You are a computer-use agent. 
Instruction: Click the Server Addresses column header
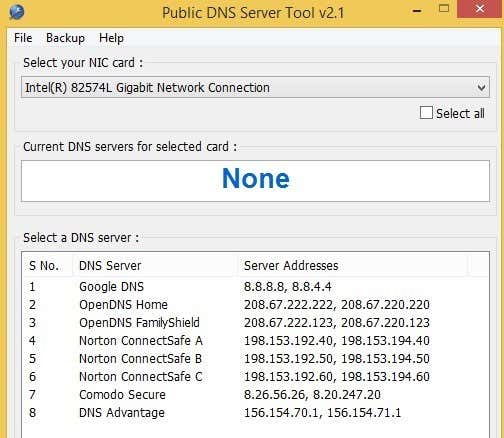353,266
